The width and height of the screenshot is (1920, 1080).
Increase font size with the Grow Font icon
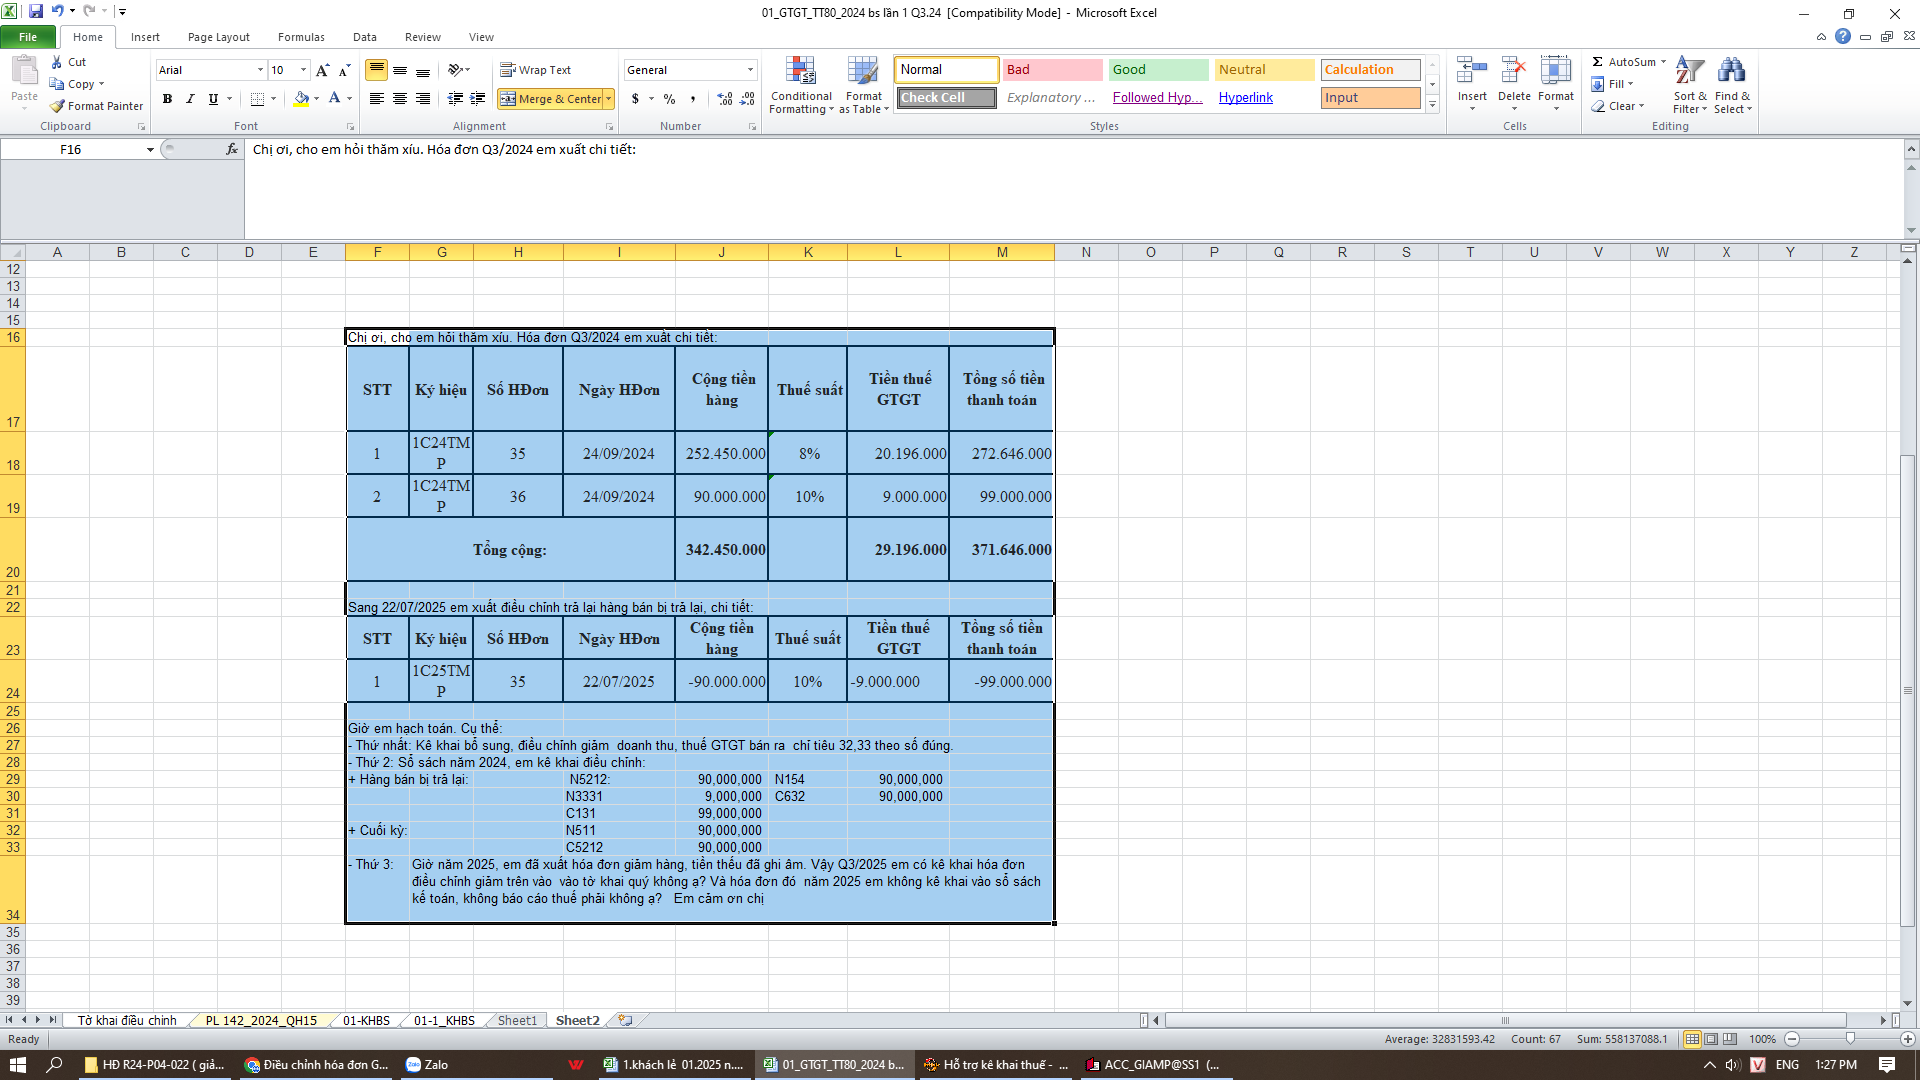pyautogui.click(x=322, y=70)
